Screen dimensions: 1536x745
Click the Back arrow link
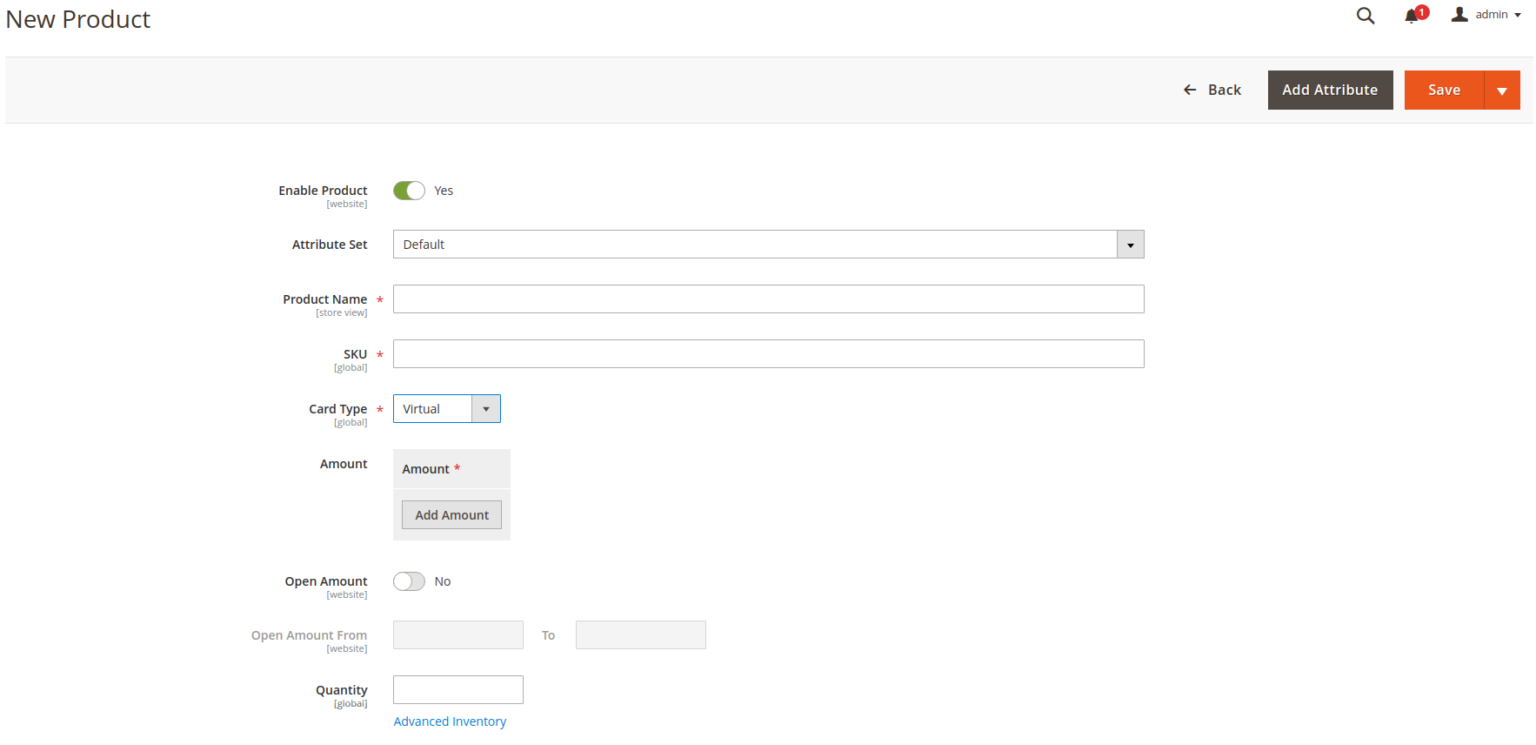pyautogui.click(x=1212, y=90)
